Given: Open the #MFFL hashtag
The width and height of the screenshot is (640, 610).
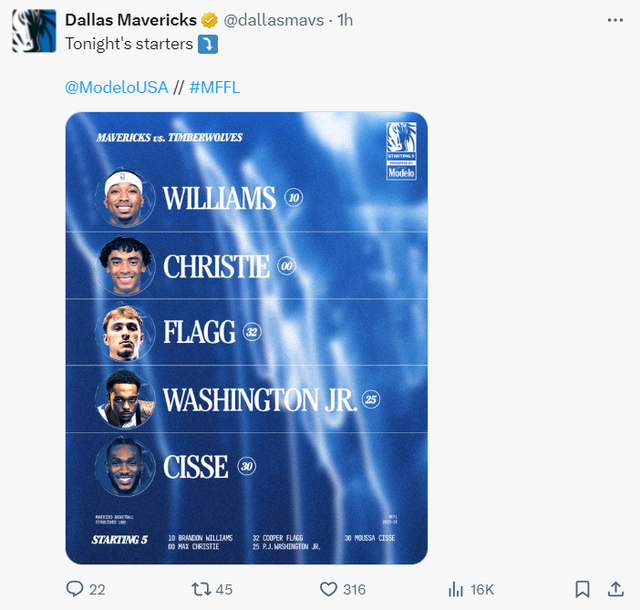Looking at the screenshot, I should (214, 87).
